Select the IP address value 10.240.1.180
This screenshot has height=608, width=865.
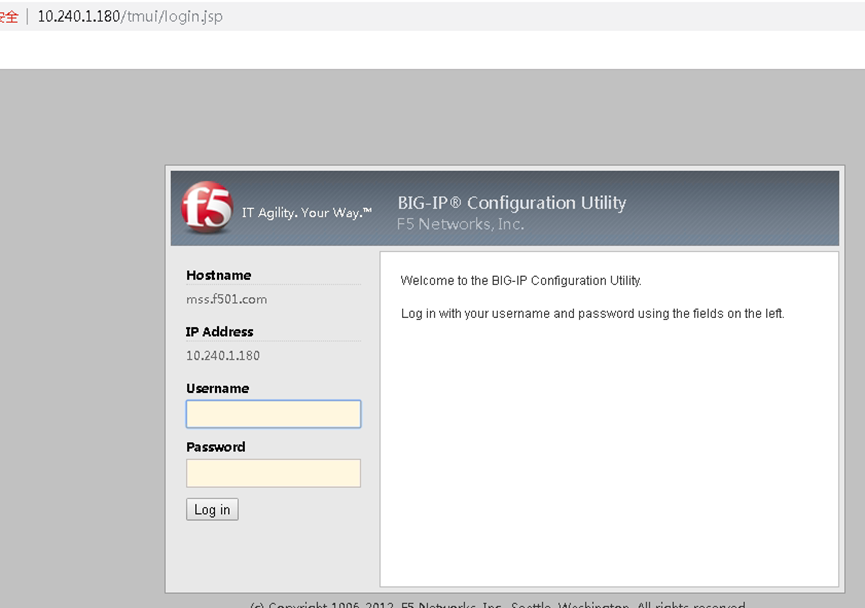[x=223, y=356]
